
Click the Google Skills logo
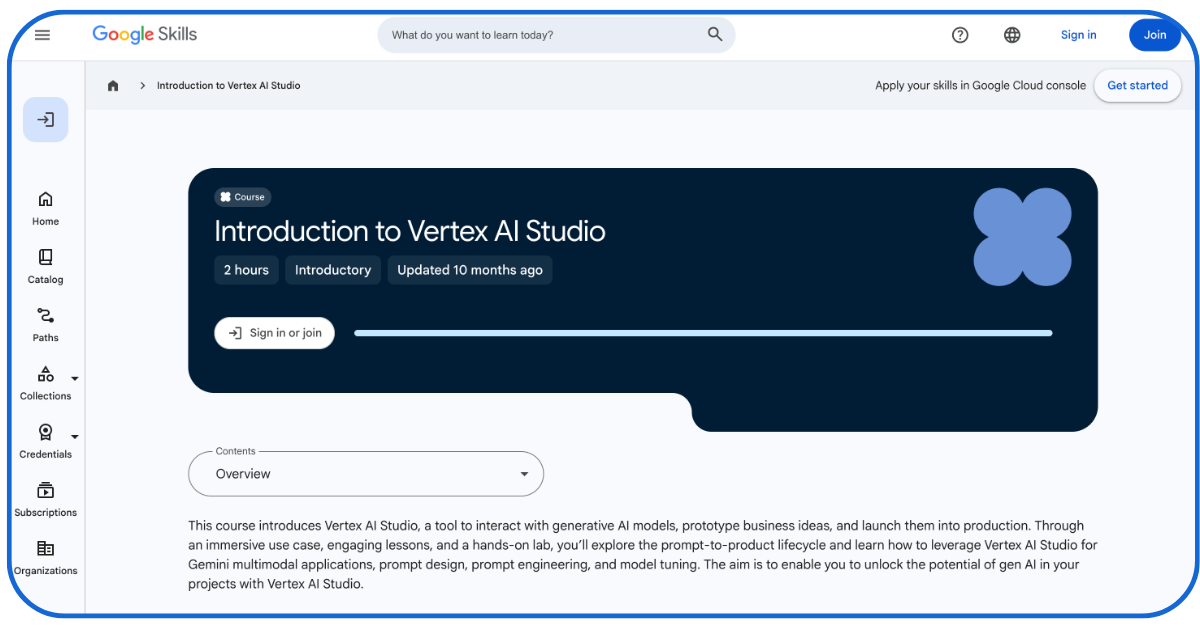coord(145,34)
